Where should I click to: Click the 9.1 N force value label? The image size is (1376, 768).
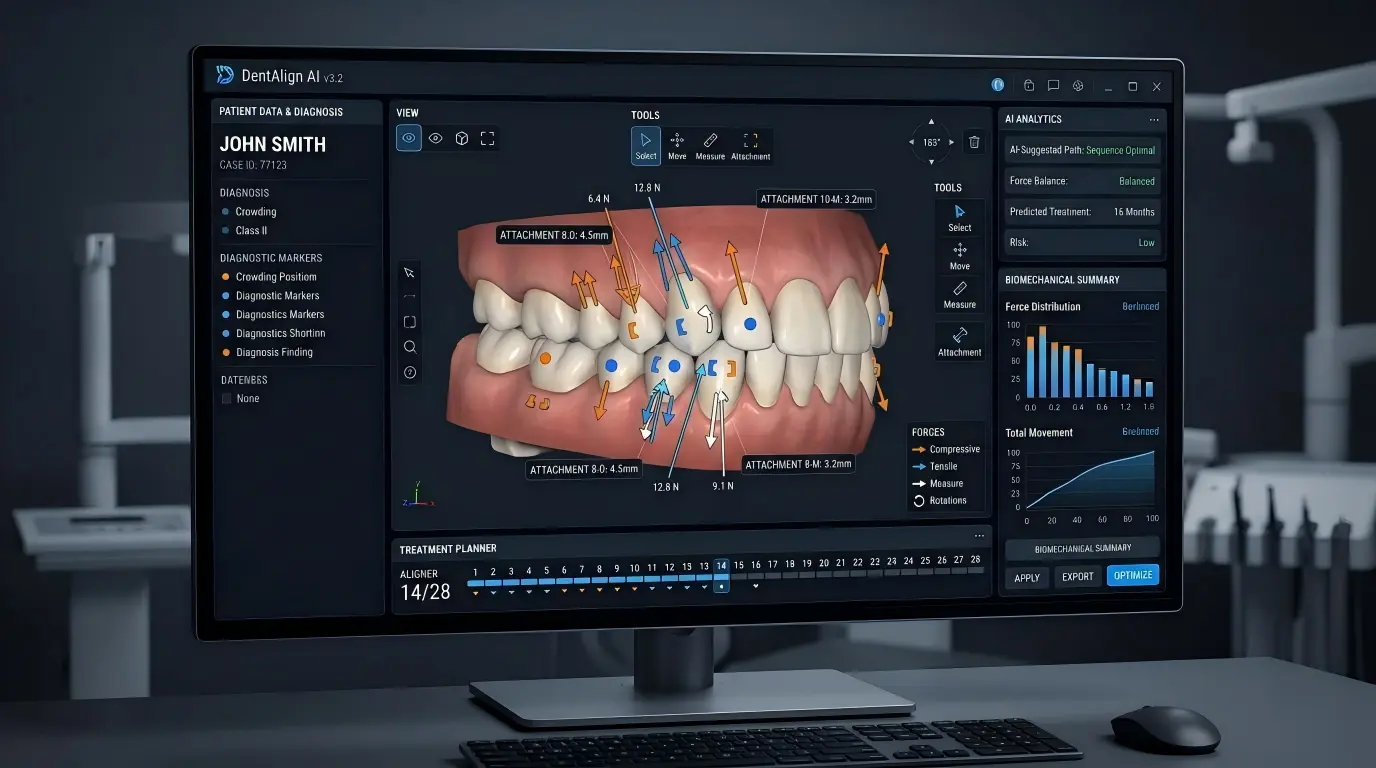[x=723, y=486]
